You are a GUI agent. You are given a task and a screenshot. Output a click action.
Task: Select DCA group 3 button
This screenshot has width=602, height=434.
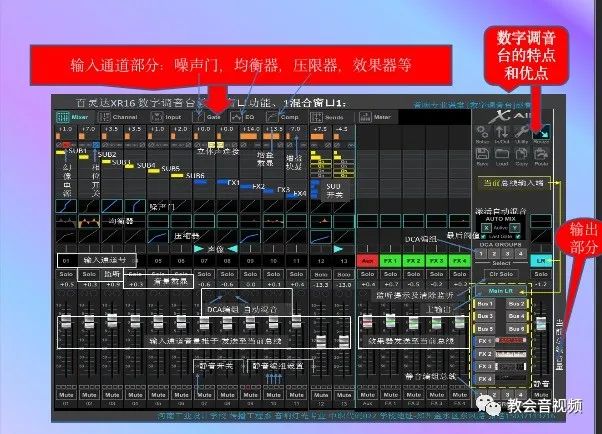(507, 253)
